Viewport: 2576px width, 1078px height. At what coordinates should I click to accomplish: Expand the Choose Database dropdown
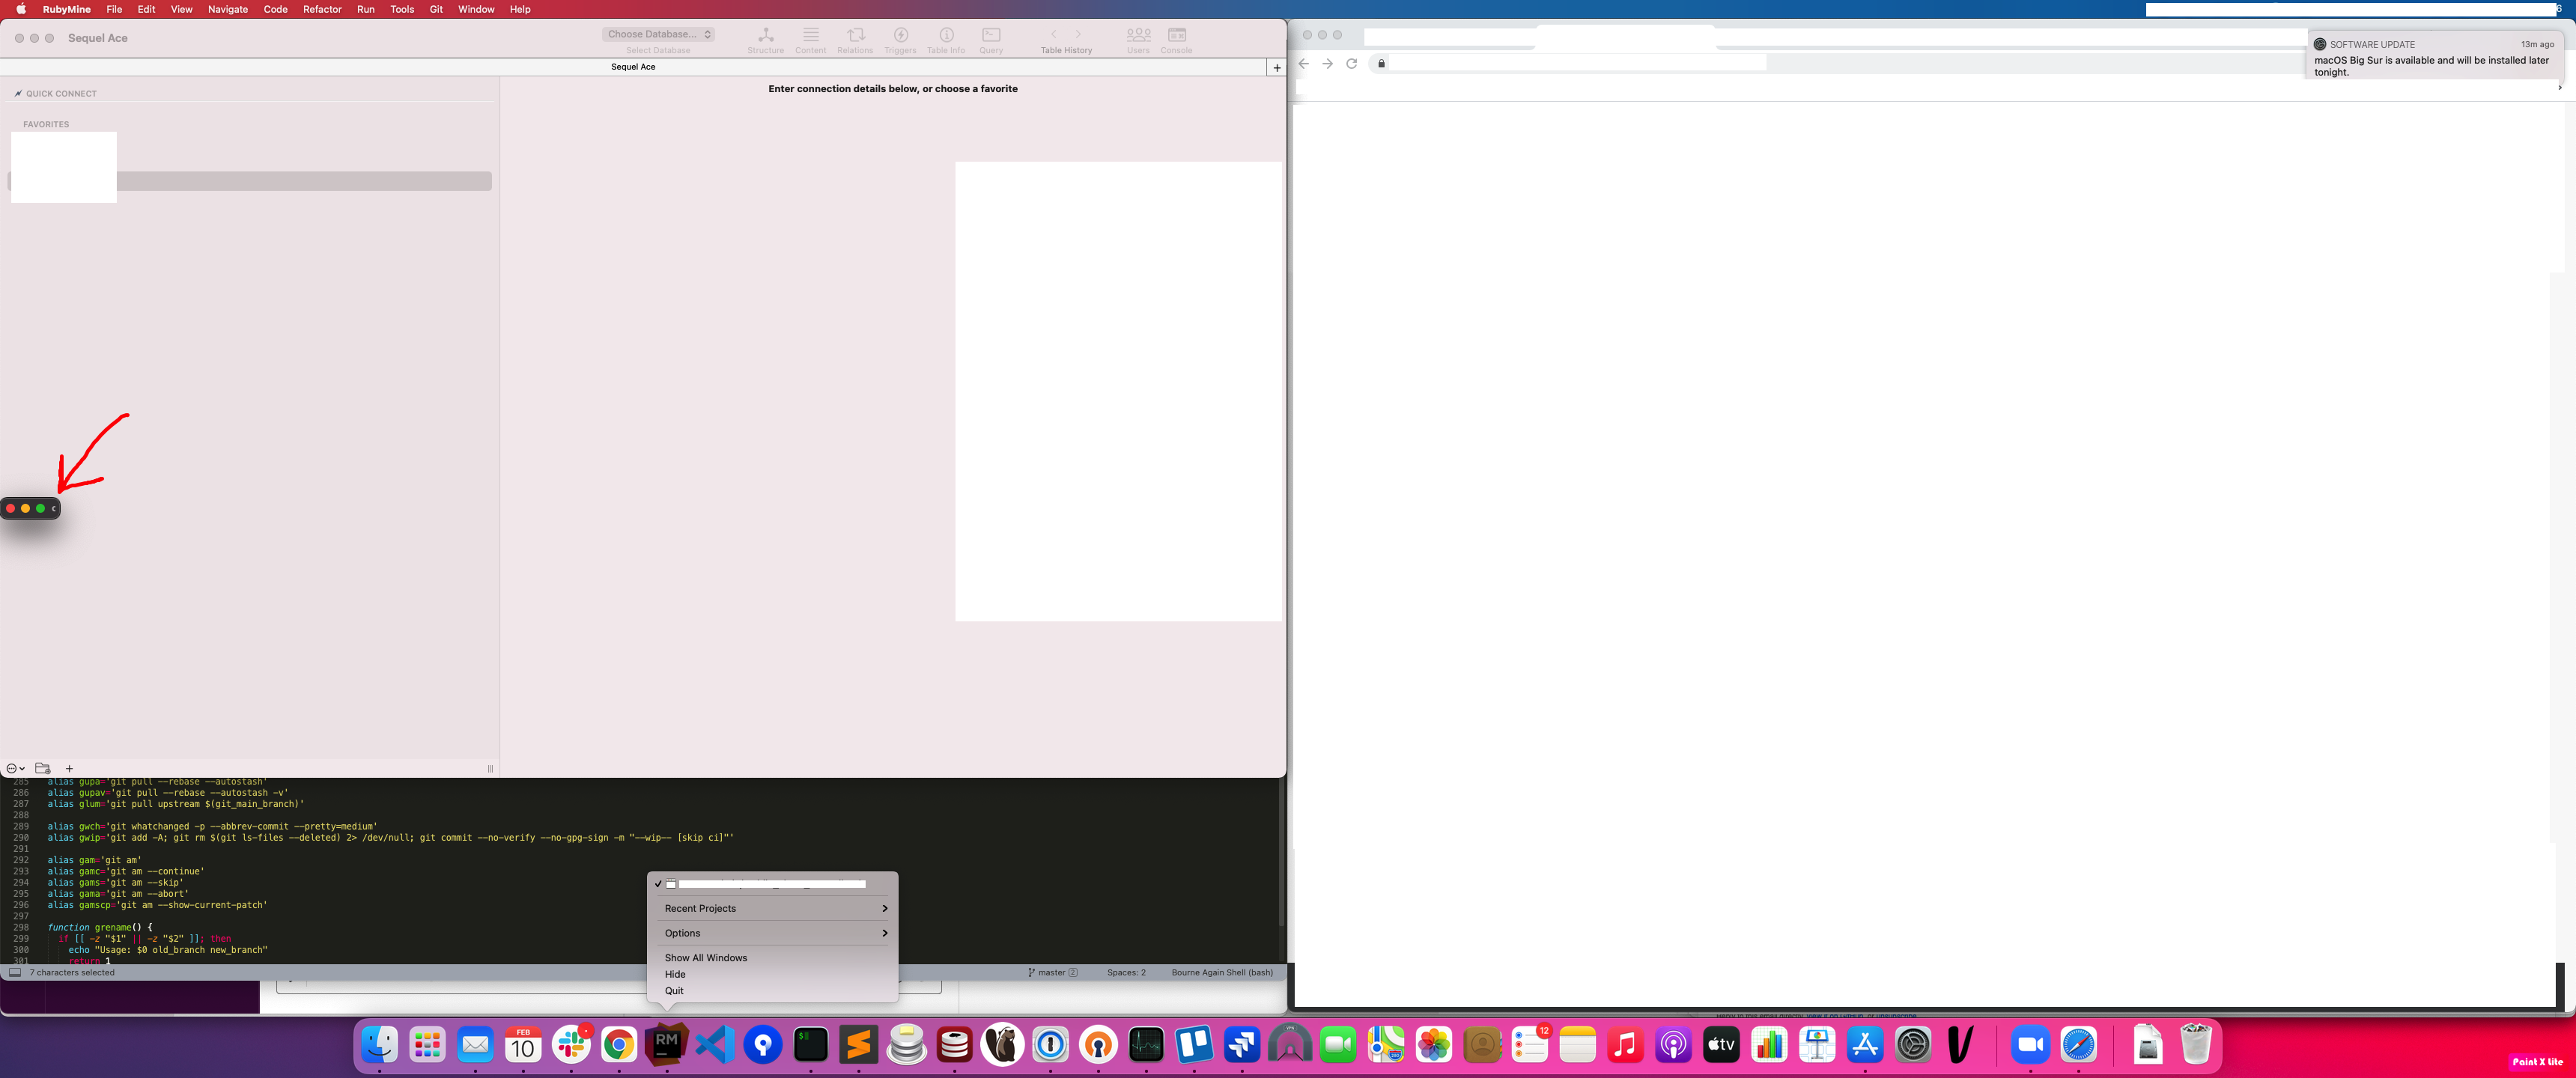(x=658, y=34)
